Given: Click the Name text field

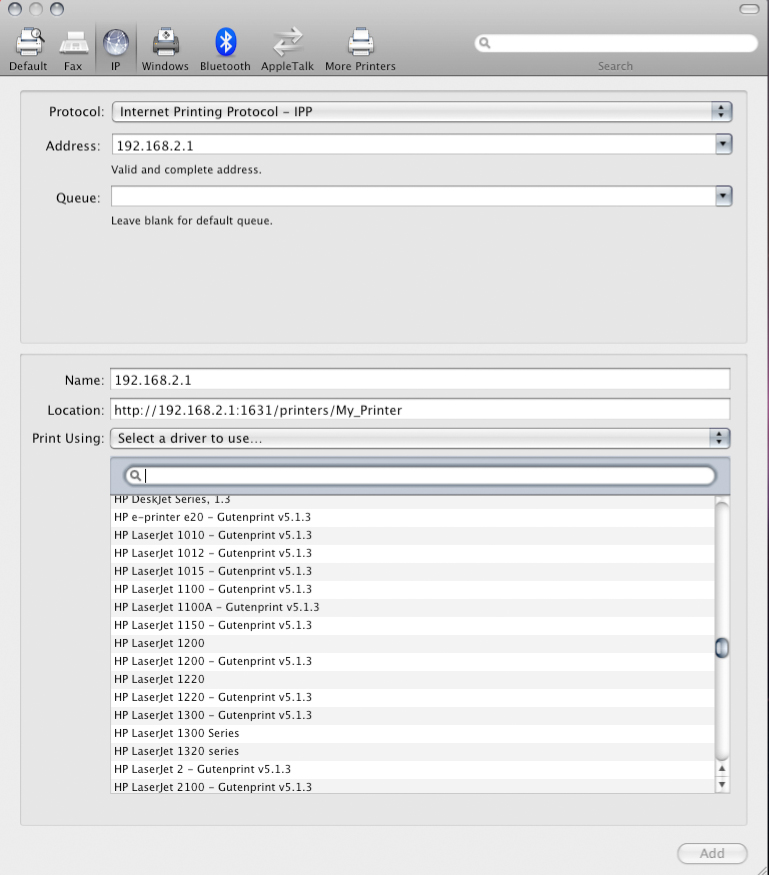Looking at the screenshot, I should tap(420, 380).
